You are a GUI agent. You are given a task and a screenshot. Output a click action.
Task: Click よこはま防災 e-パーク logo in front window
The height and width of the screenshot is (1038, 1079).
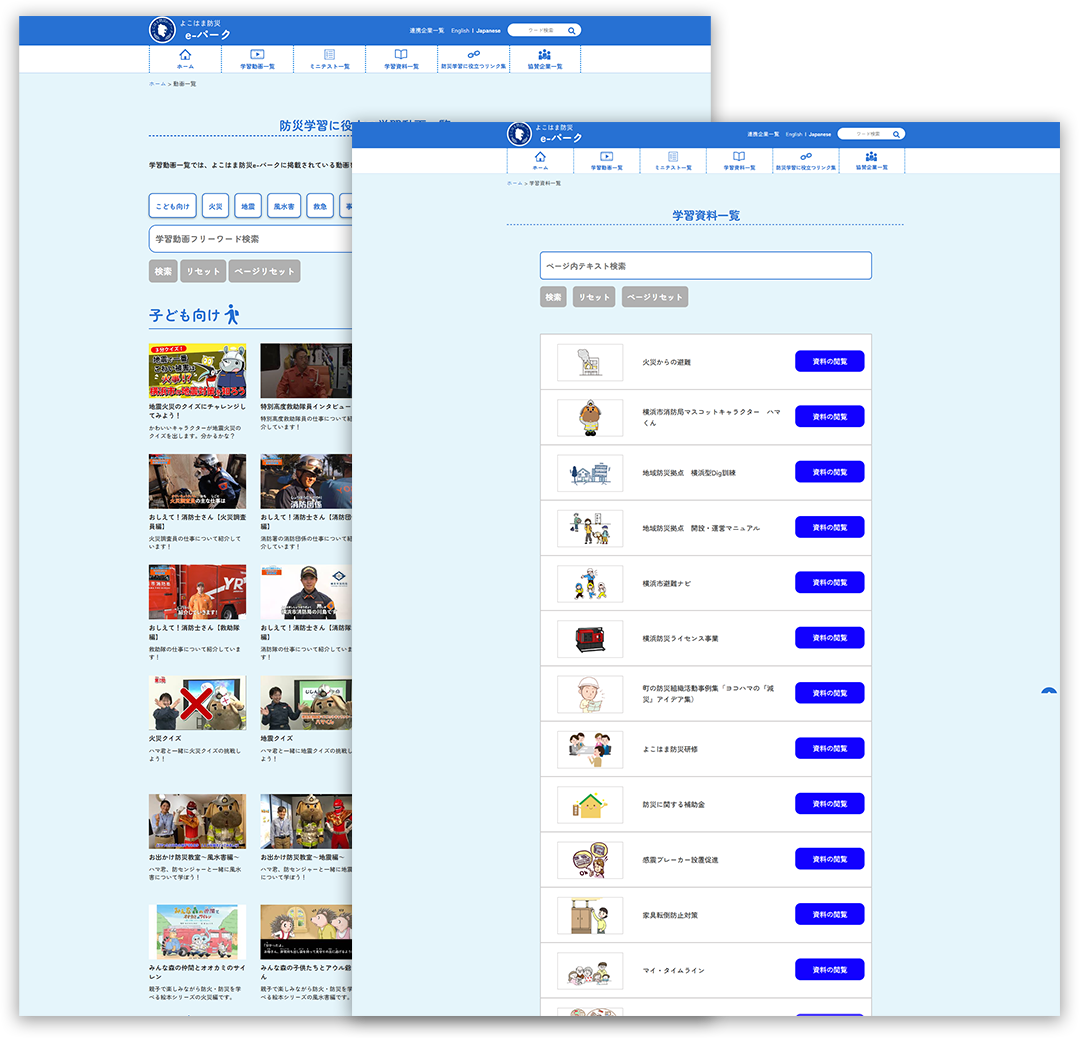[x=544, y=134]
